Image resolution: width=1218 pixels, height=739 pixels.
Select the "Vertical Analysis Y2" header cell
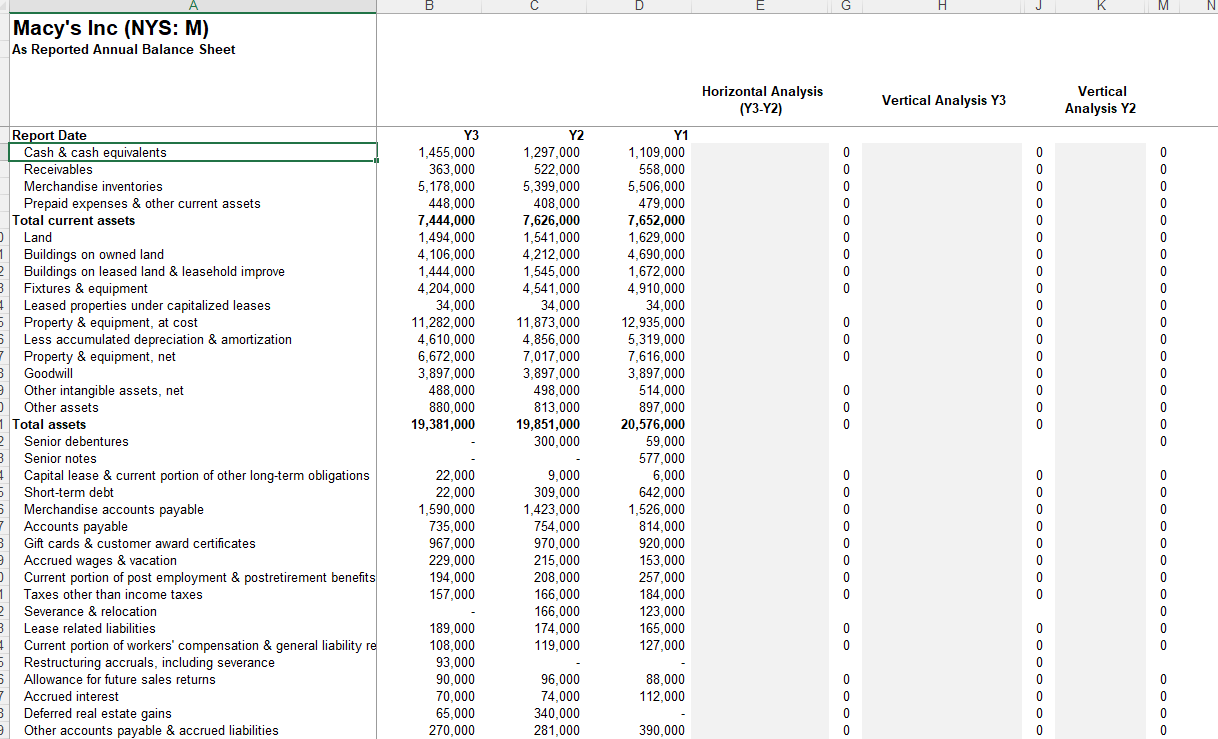(1101, 99)
